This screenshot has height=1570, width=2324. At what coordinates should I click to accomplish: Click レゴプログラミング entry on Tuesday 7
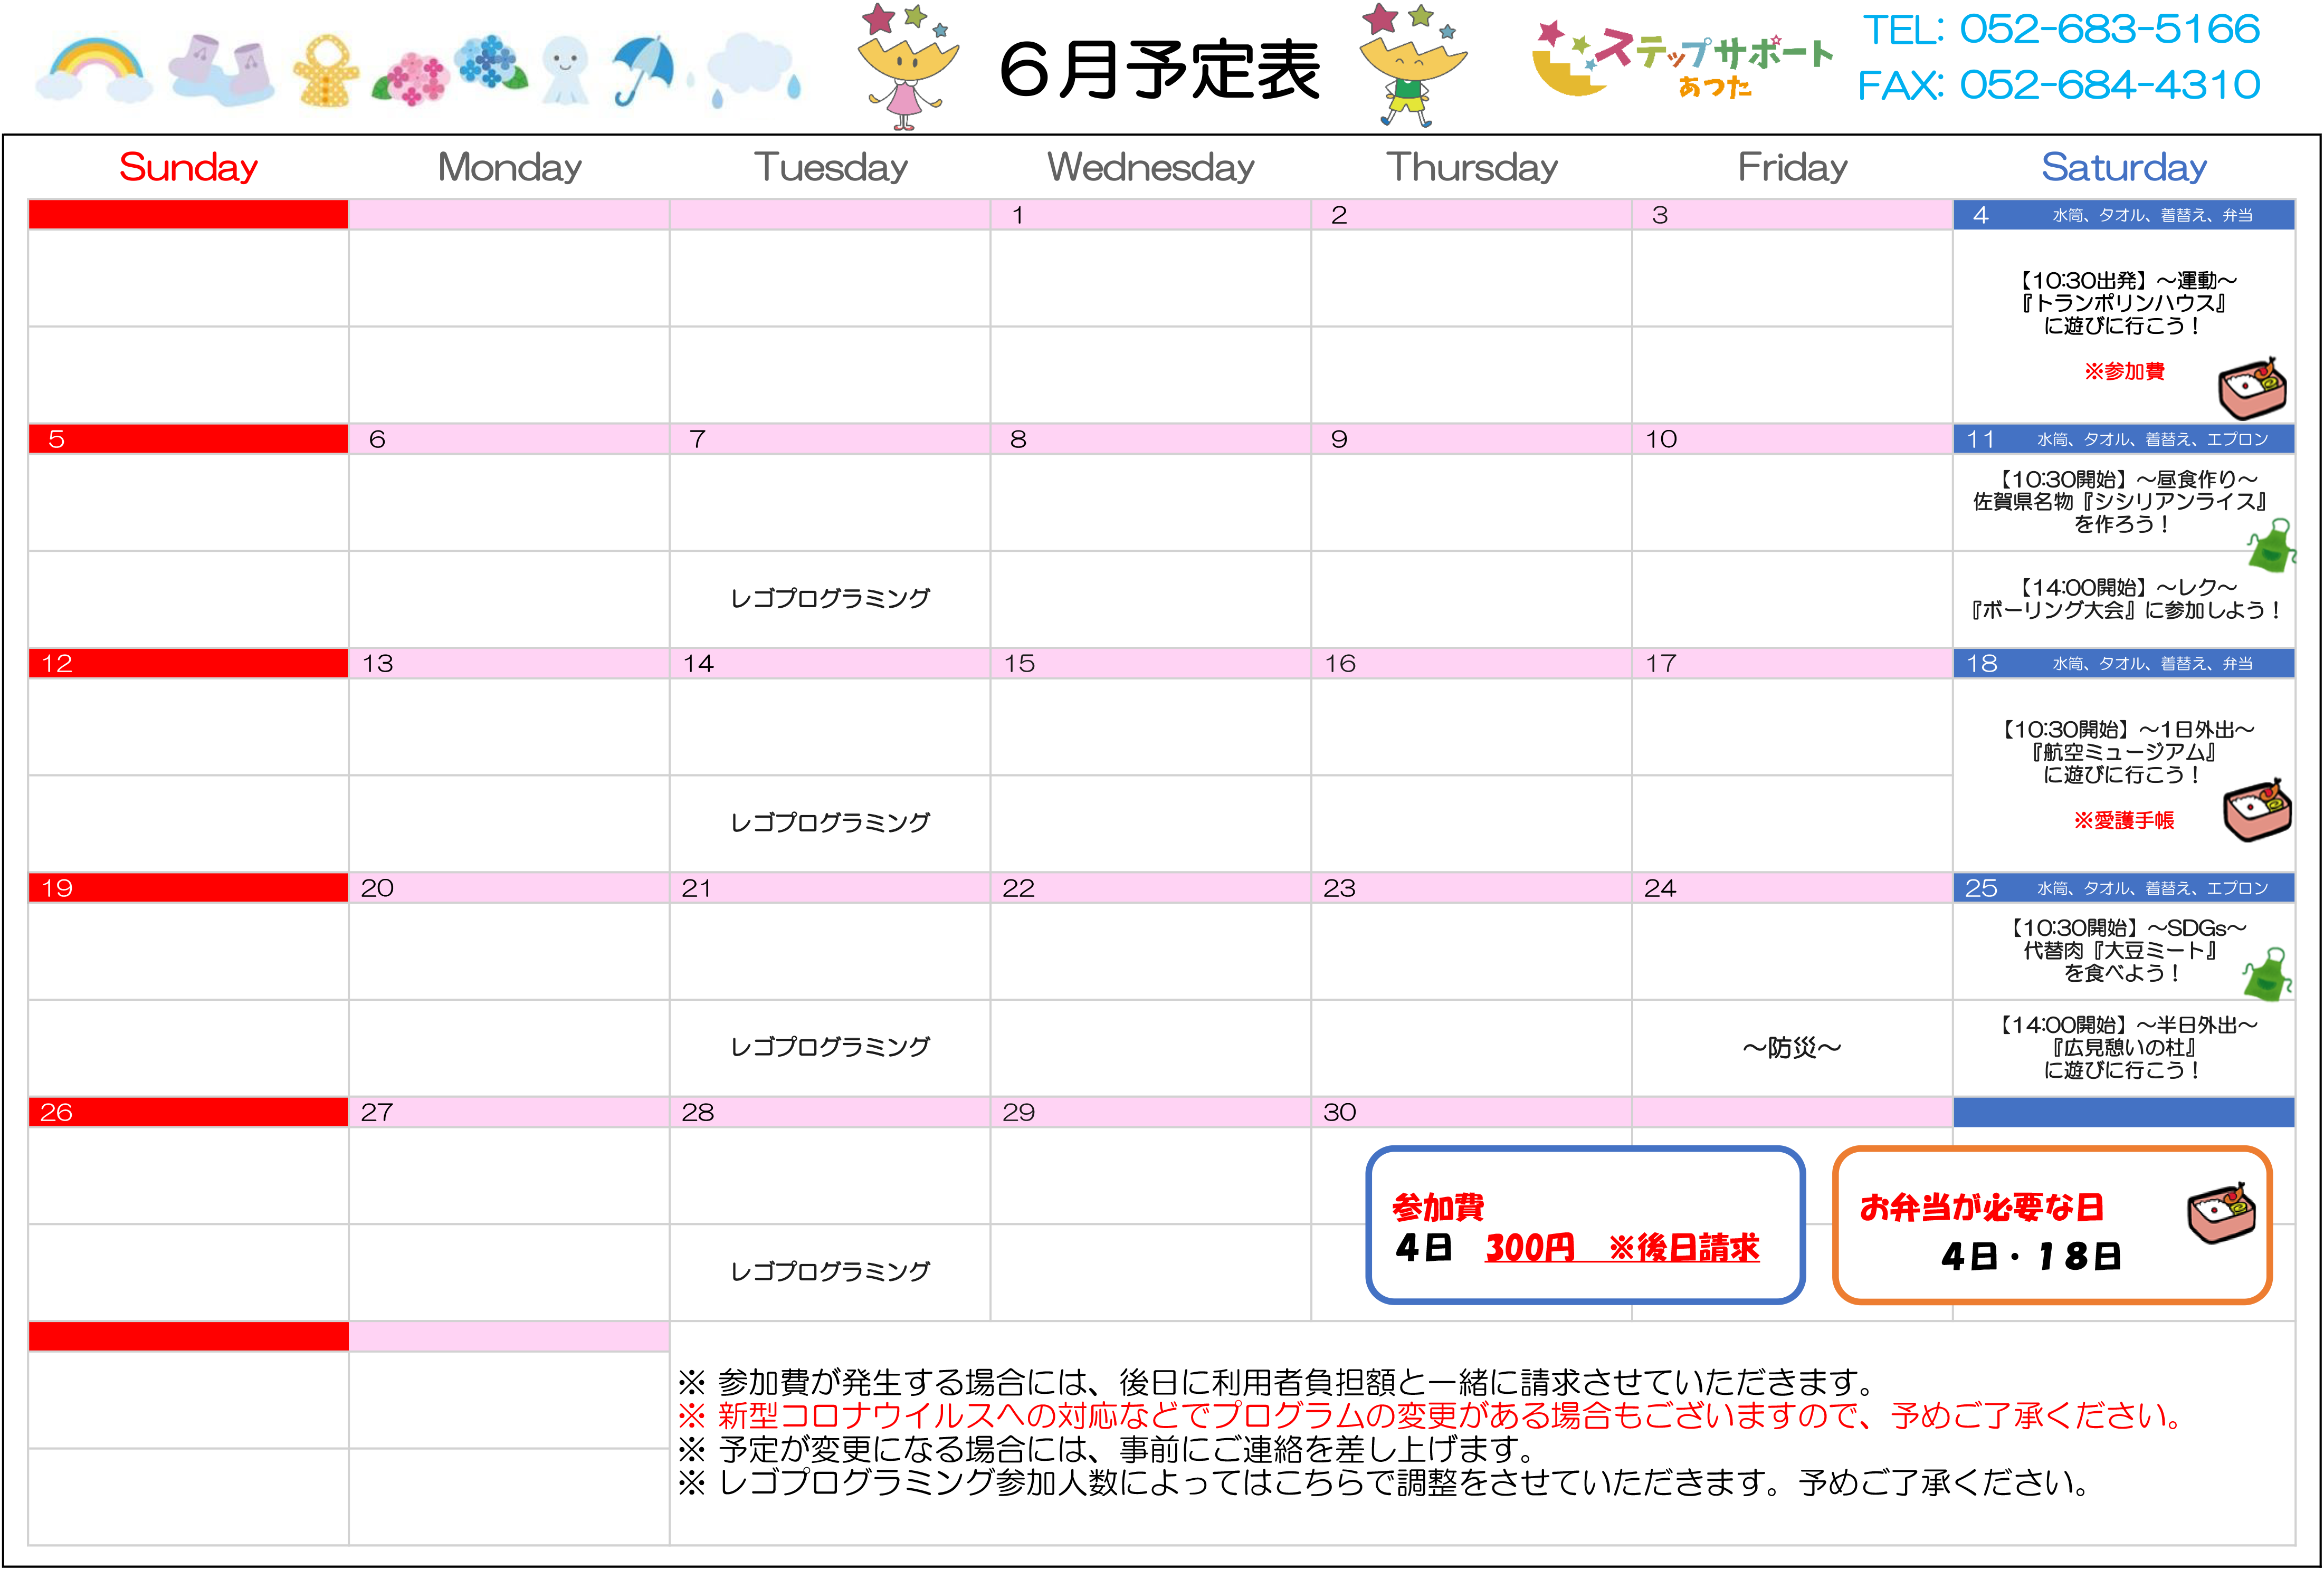830,598
